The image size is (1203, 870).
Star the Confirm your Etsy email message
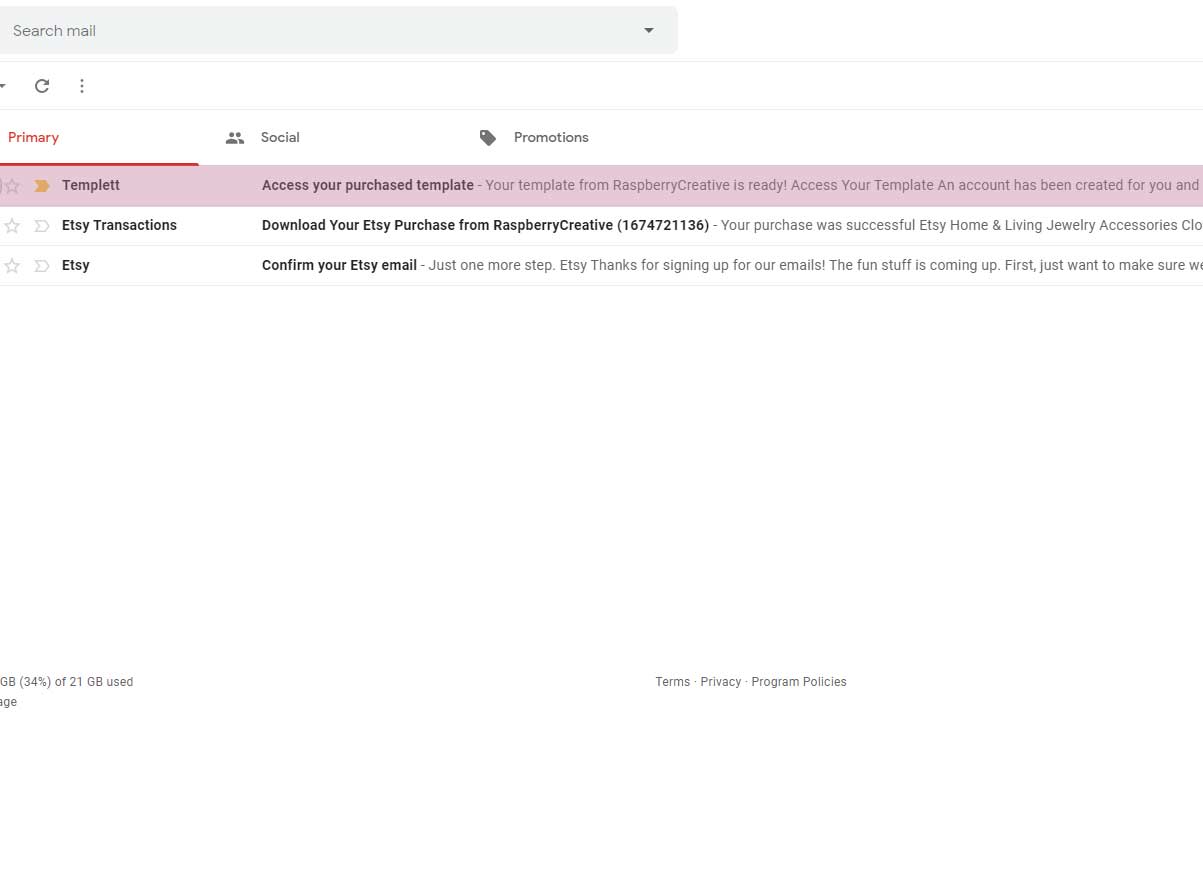[x=12, y=266]
